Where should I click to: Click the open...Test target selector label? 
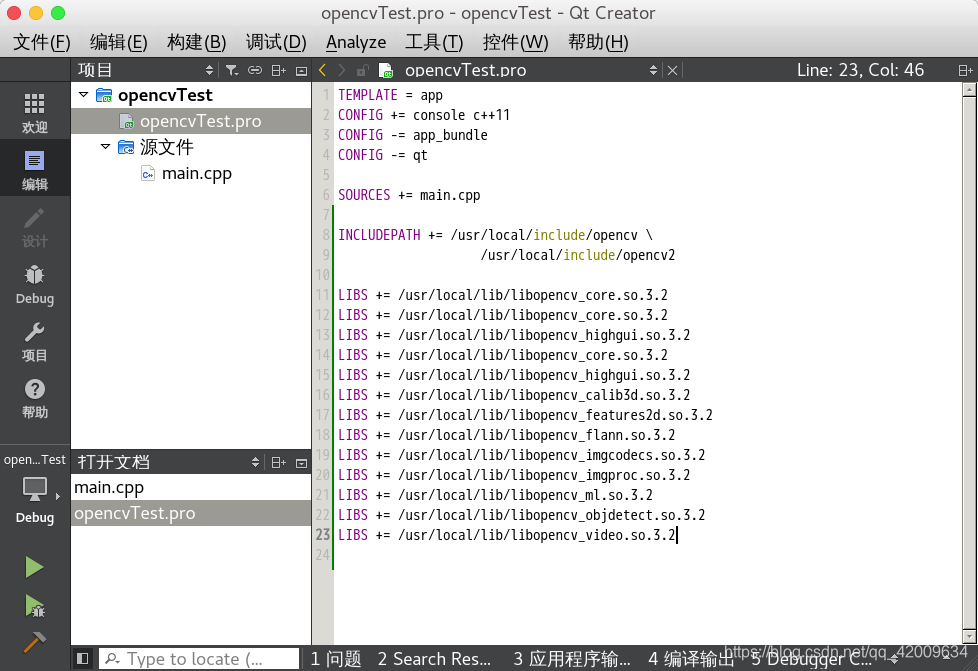click(x=34, y=460)
